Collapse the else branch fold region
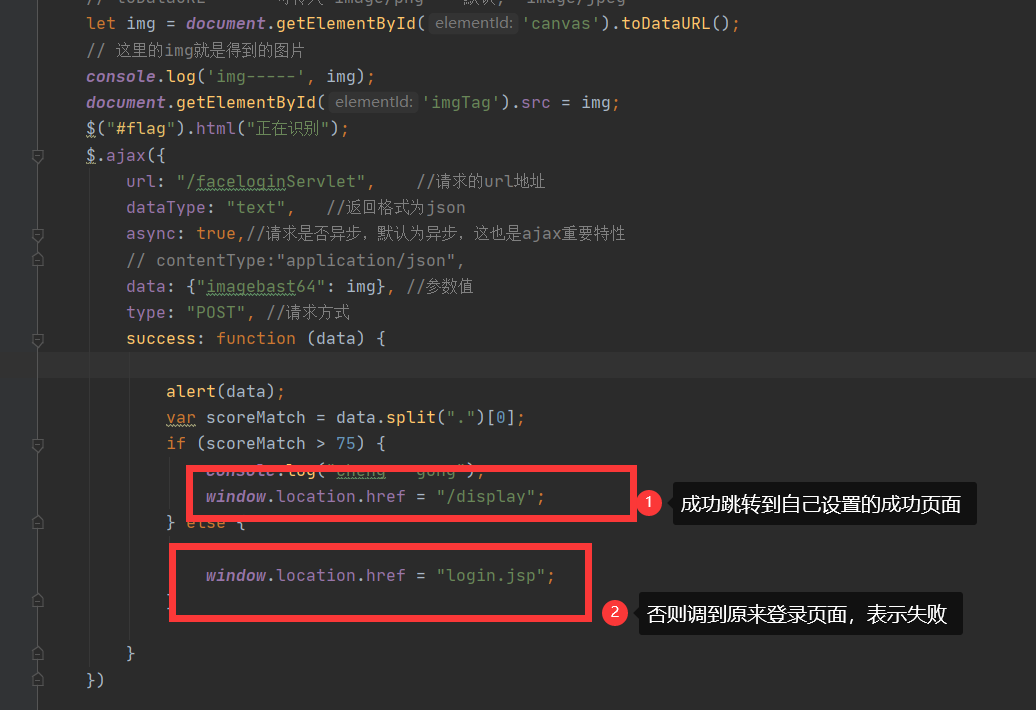 [38, 521]
